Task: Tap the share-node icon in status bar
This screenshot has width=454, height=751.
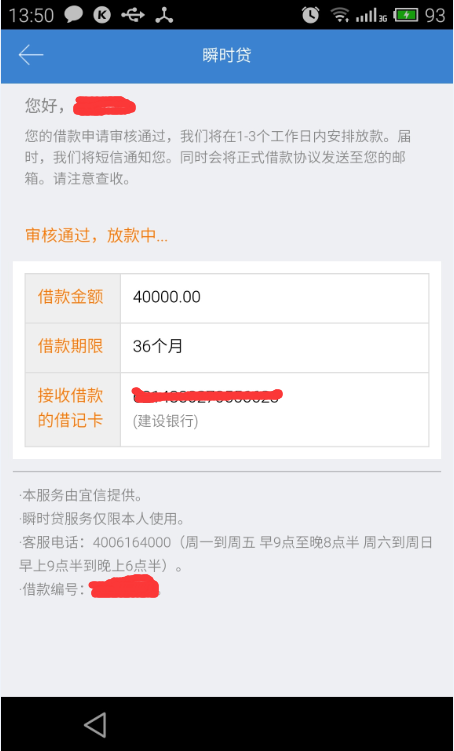Action: (x=164, y=15)
